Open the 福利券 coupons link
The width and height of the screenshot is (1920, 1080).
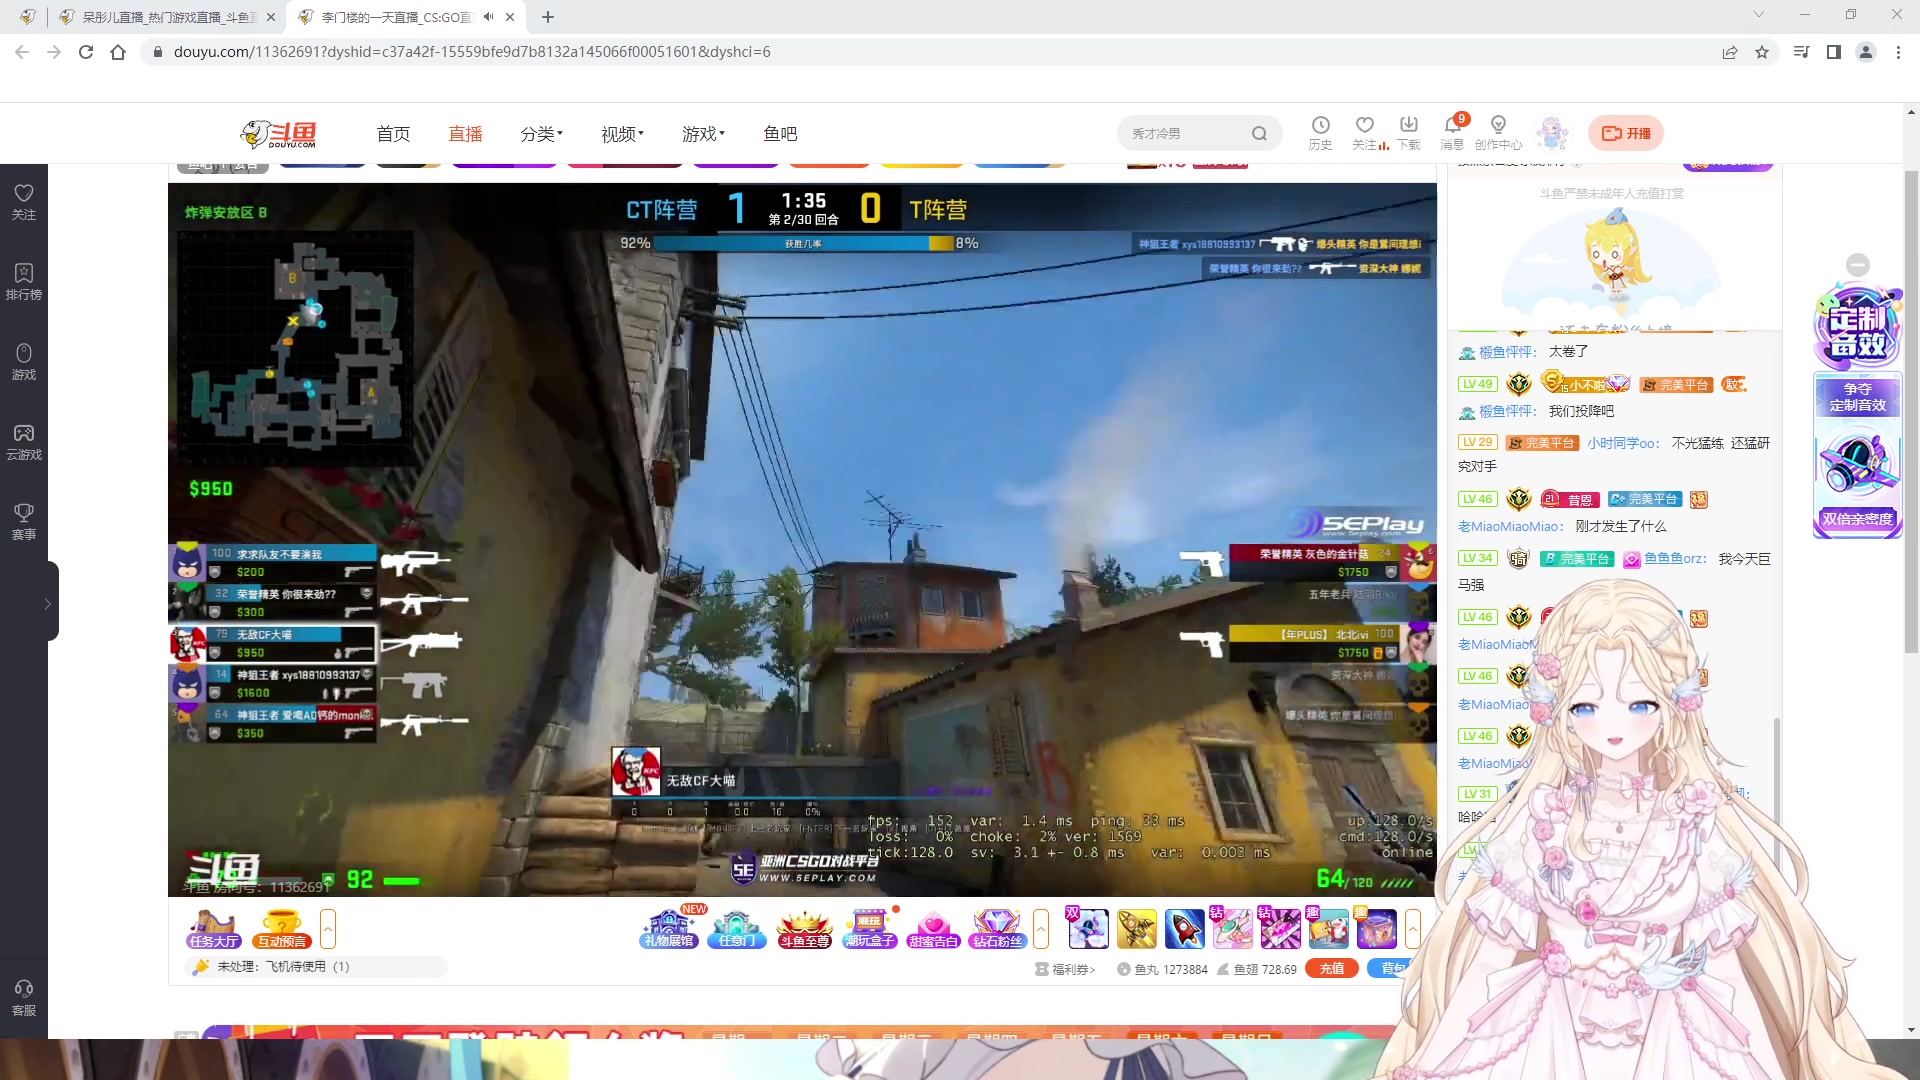pos(1066,969)
